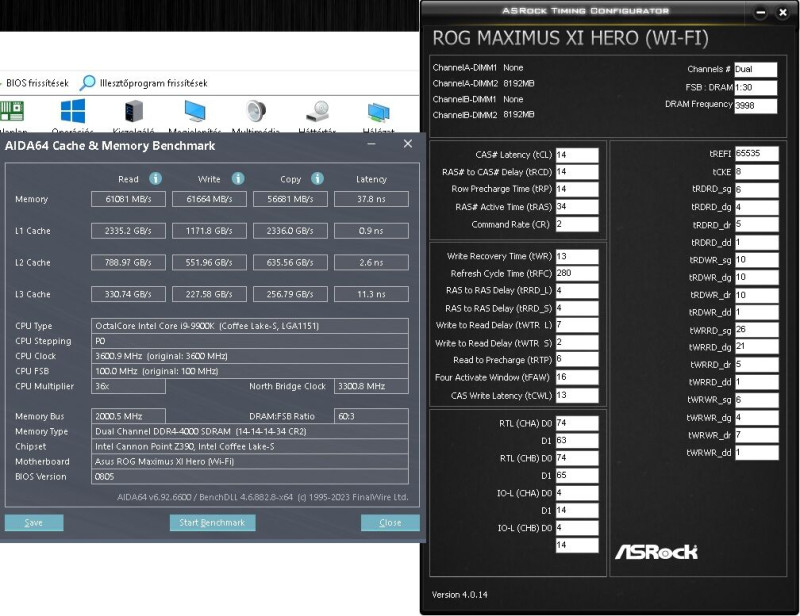Click the Memory Bus 2000.5 MHz value

(129, 416)
